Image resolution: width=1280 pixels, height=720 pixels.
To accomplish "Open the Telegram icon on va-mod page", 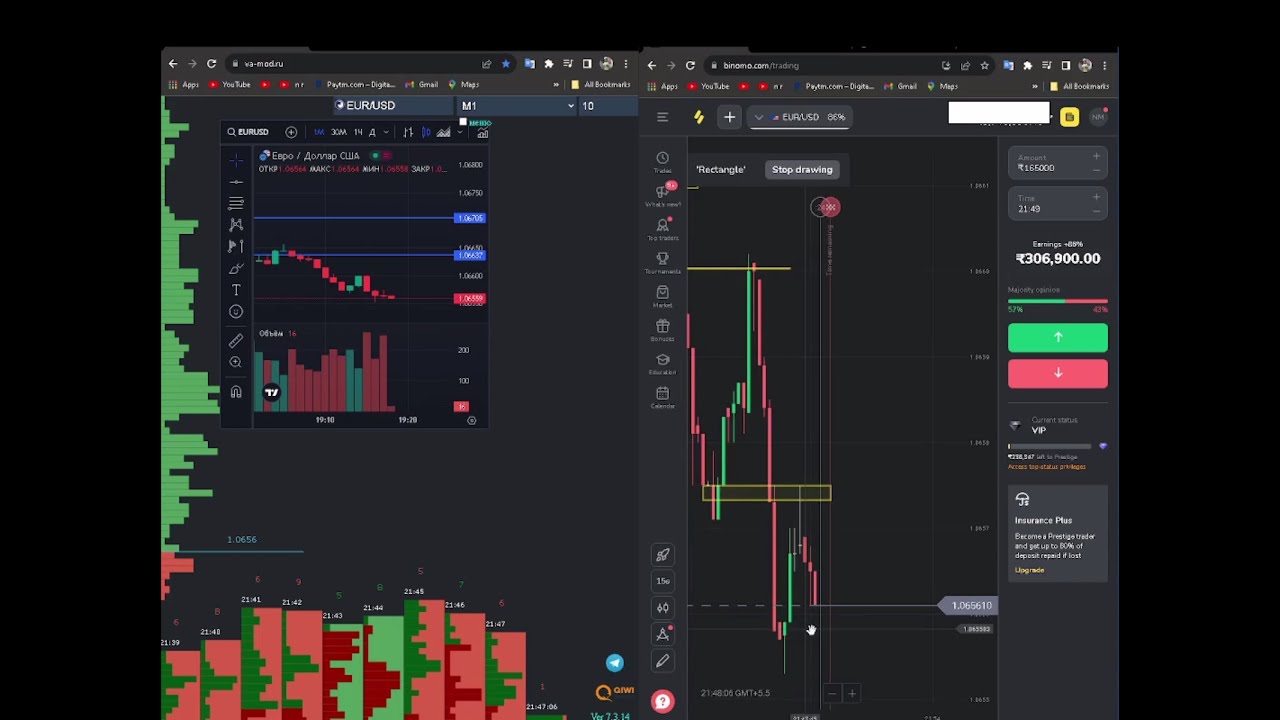I will point(614,663).
